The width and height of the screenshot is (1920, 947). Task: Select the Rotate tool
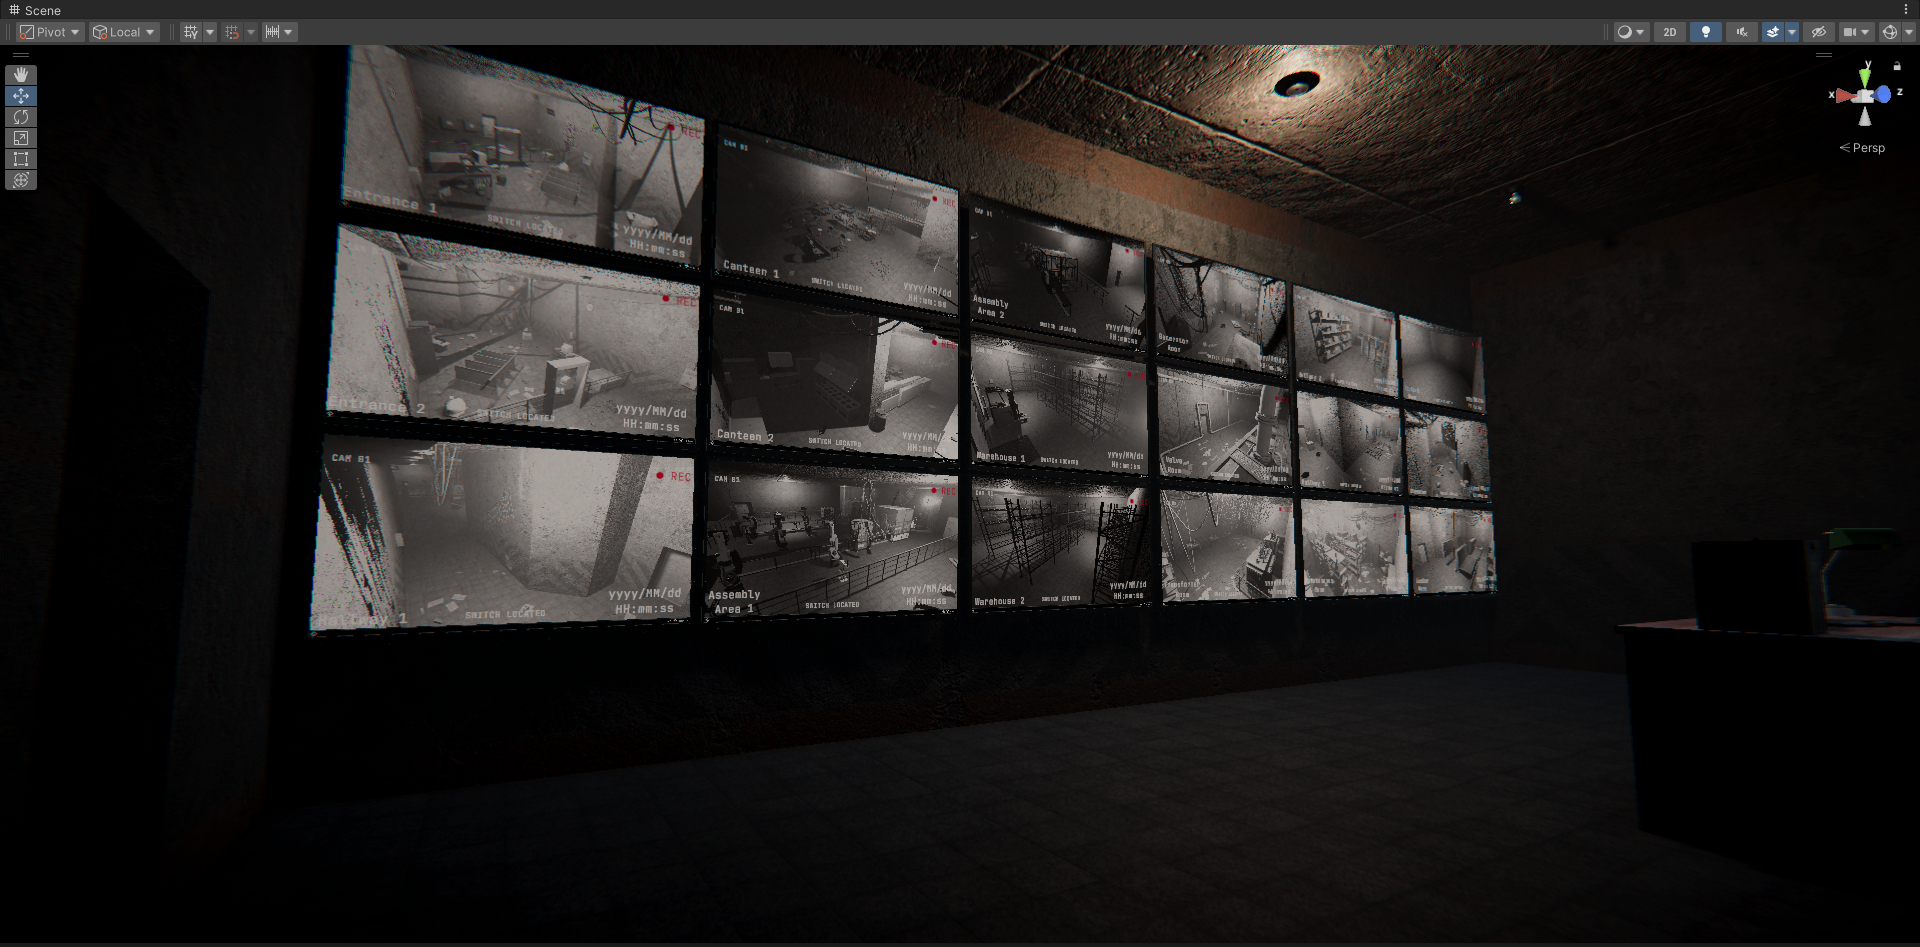pos(21,117)
